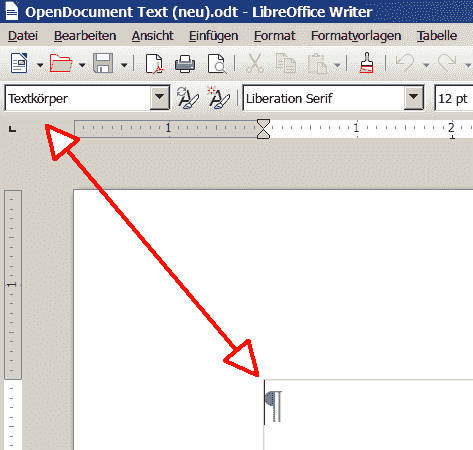
Task: Click the Print icon
Action: [x=185, y=63]
